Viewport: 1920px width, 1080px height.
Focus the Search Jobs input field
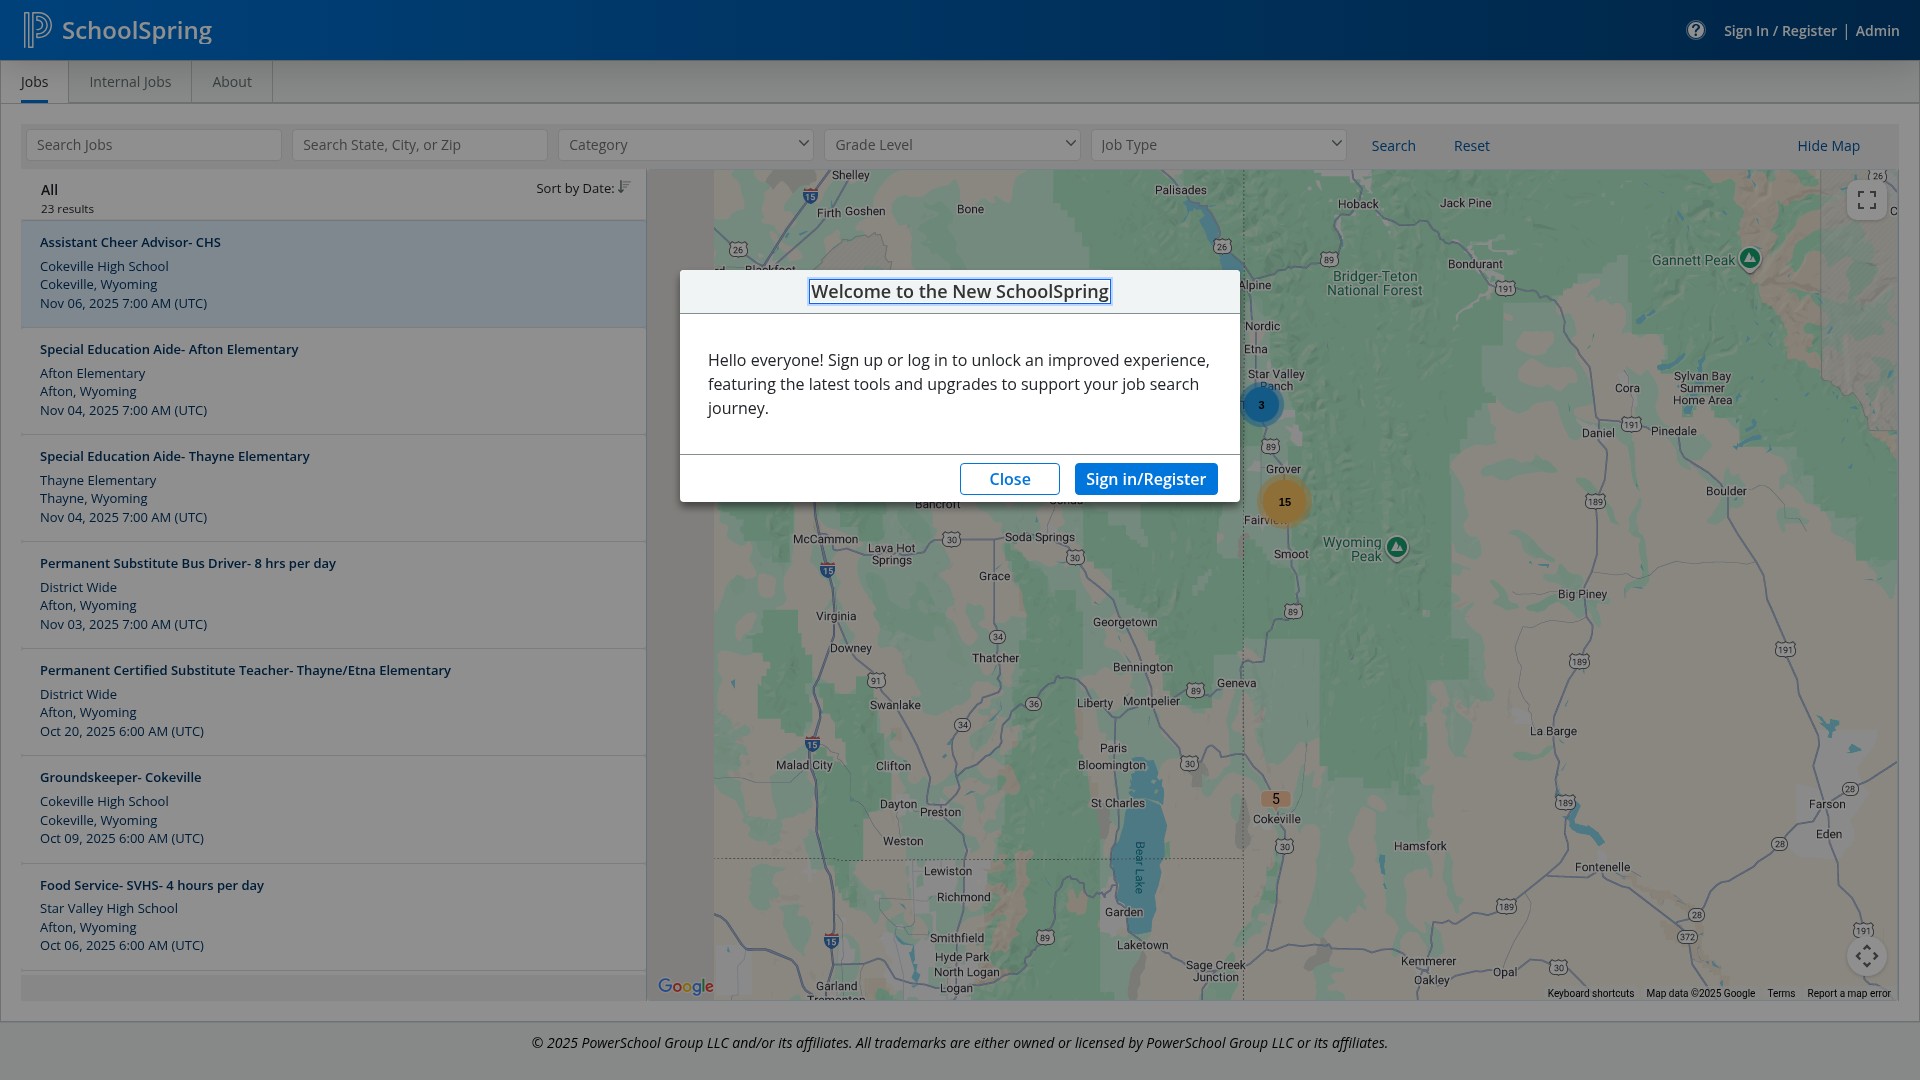click(154, 145)
